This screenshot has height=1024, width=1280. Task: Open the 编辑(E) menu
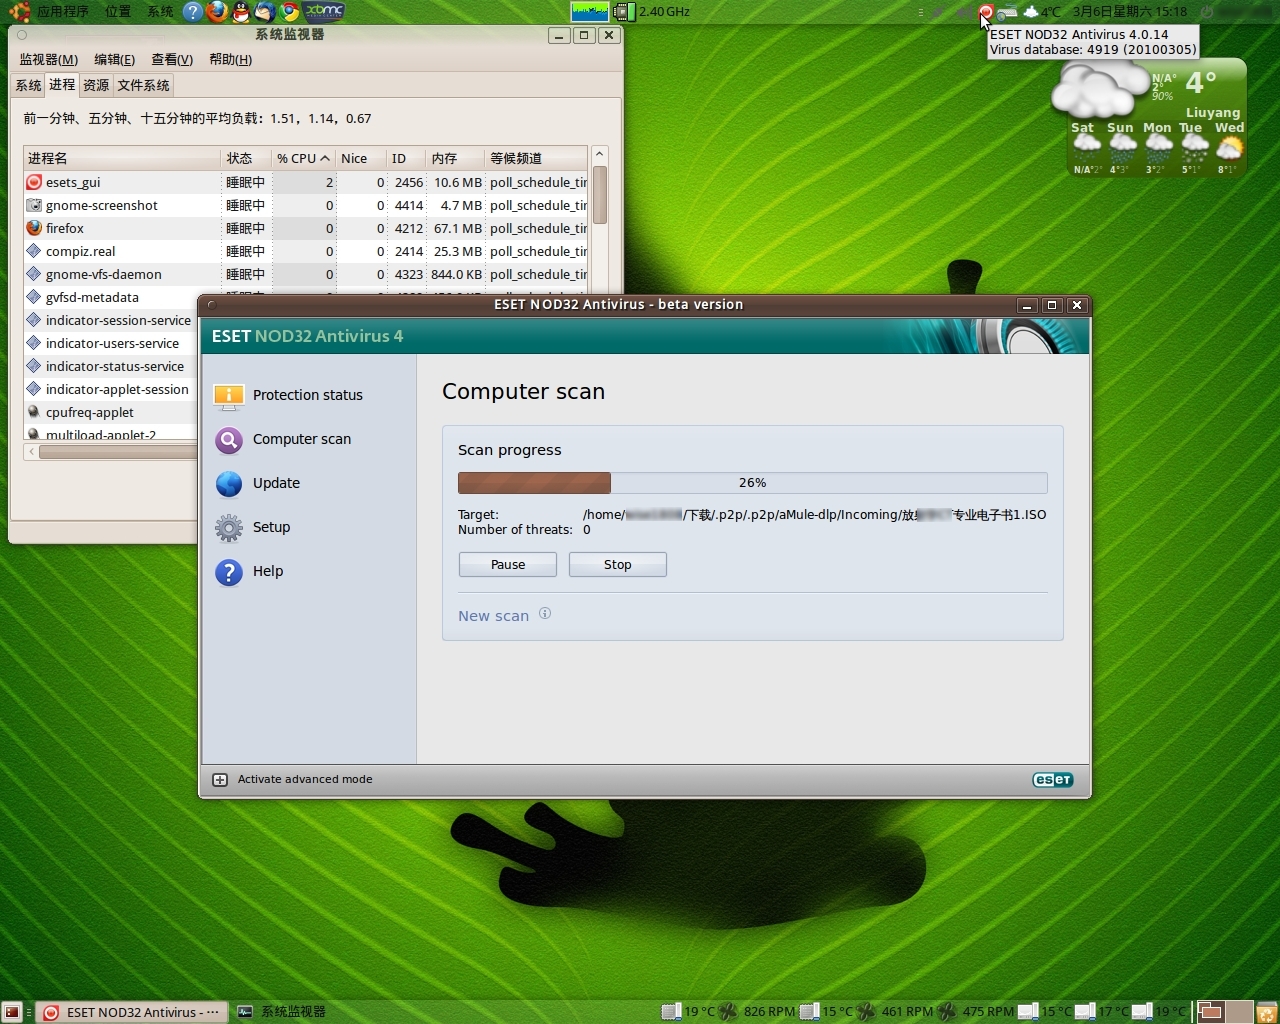click(114, 60)
